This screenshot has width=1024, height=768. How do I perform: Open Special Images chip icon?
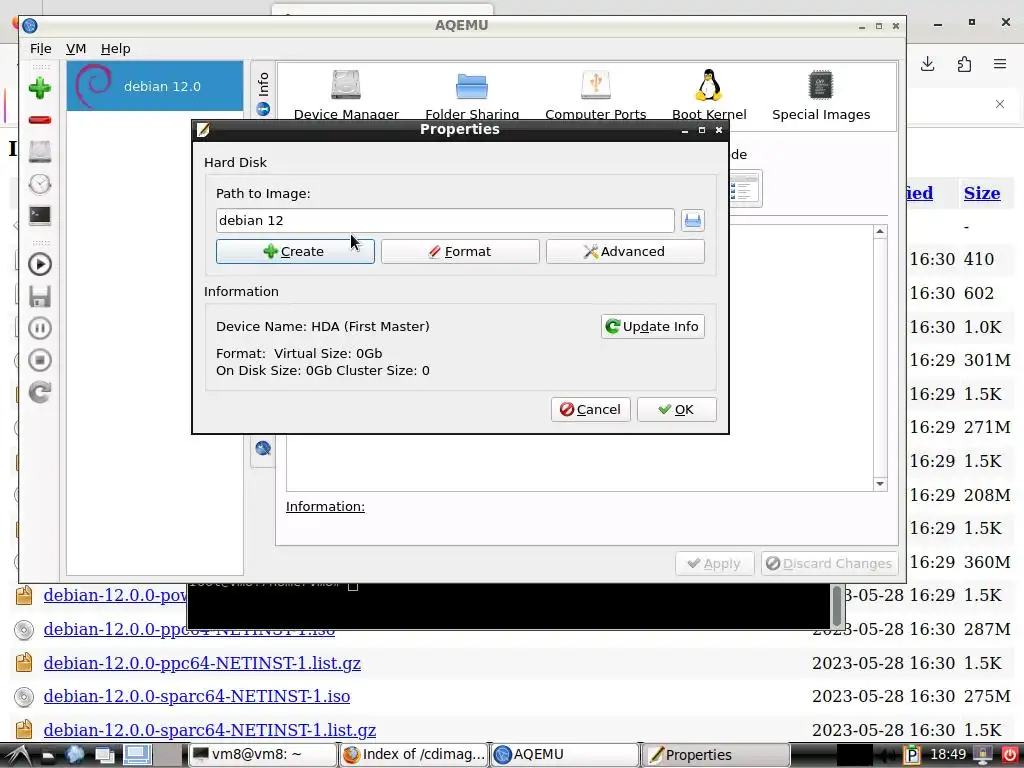821,95
